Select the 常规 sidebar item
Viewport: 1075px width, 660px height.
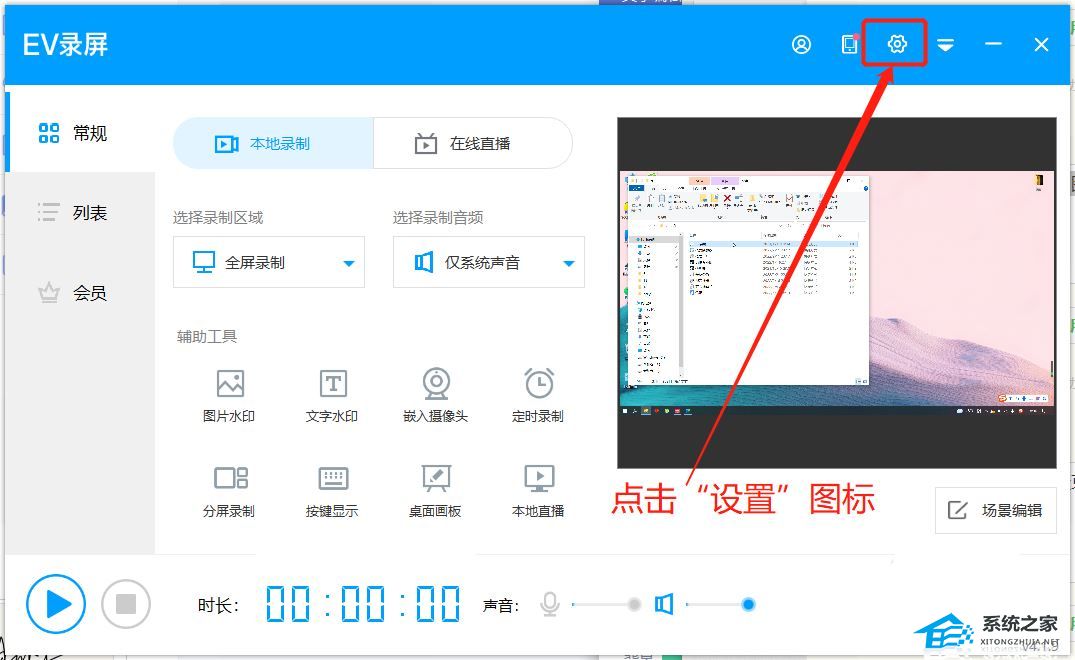click(x=80, y=132)
